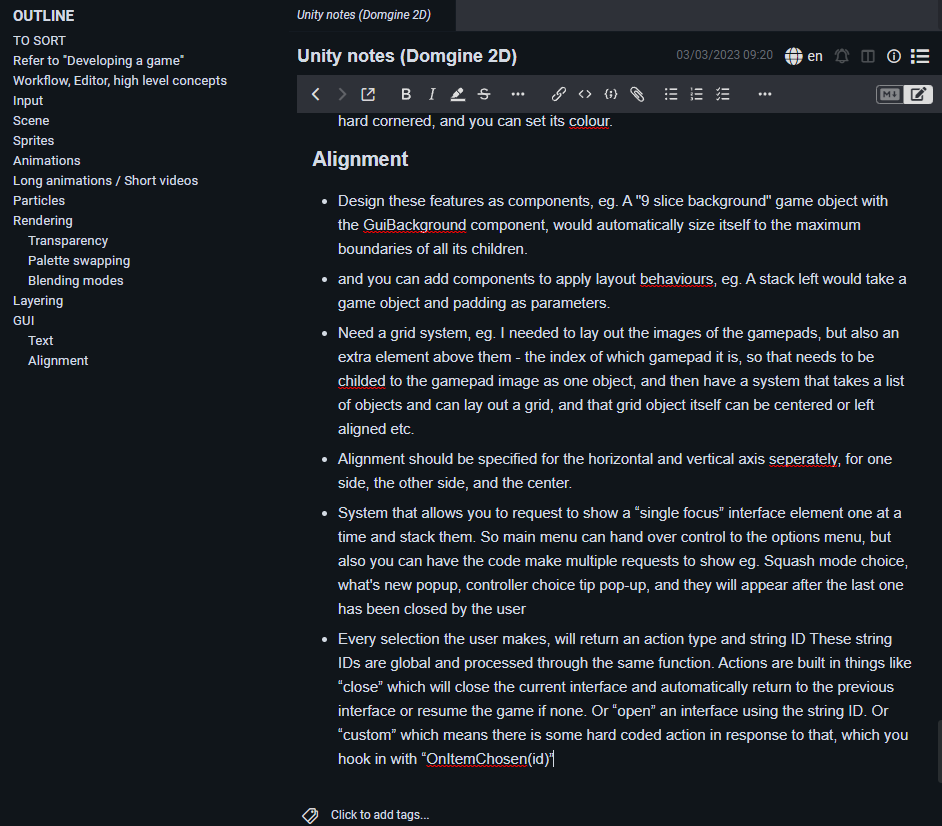The width and height of the screenshot is (942, 826).
Task: Open more formatting options ellipsis
Action: click(x=517, y=94)
